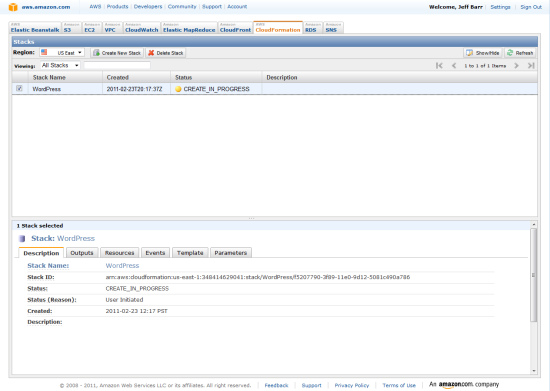
Task: Click the US flag region icon
Action: click(x=44, y=52)
